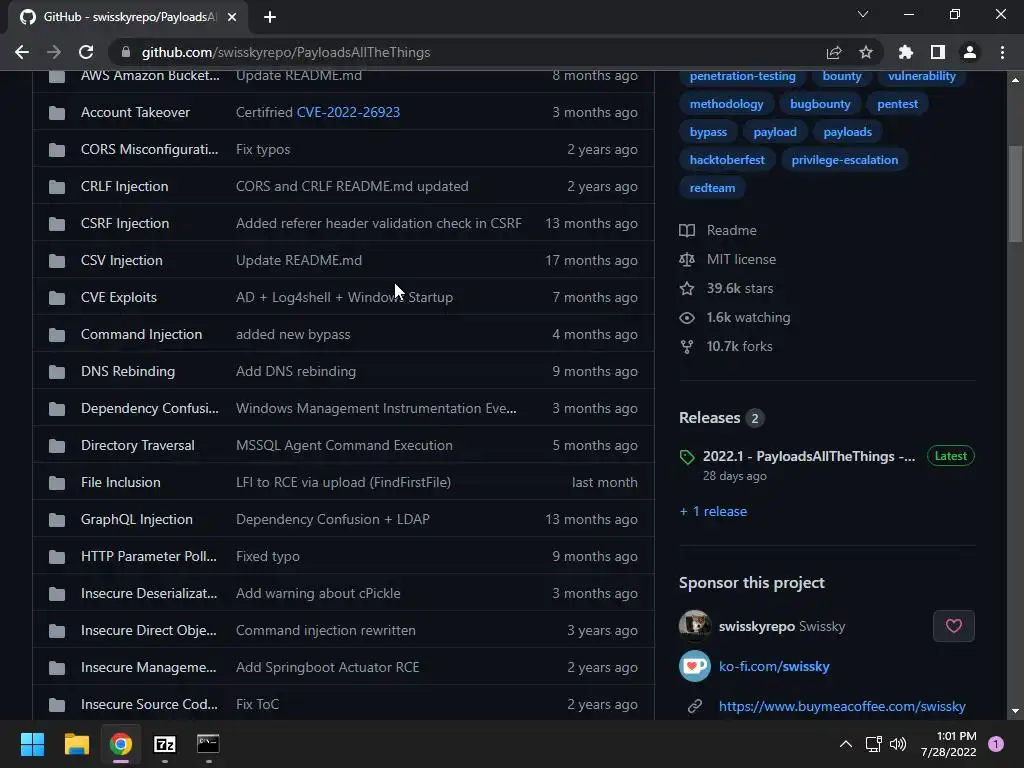Image resolution: width=1024 pixels, height=768 pixels.
Task: Open the CVE-2022-26923 commit link
Action: (348, 112)
